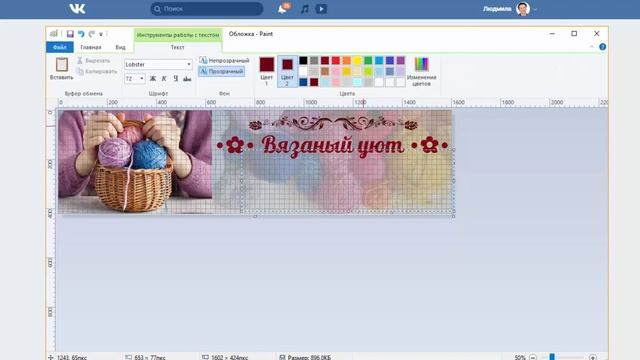Pick the black palette color
Viewport: 640px width, 360px height.
[x=303, y=60]
